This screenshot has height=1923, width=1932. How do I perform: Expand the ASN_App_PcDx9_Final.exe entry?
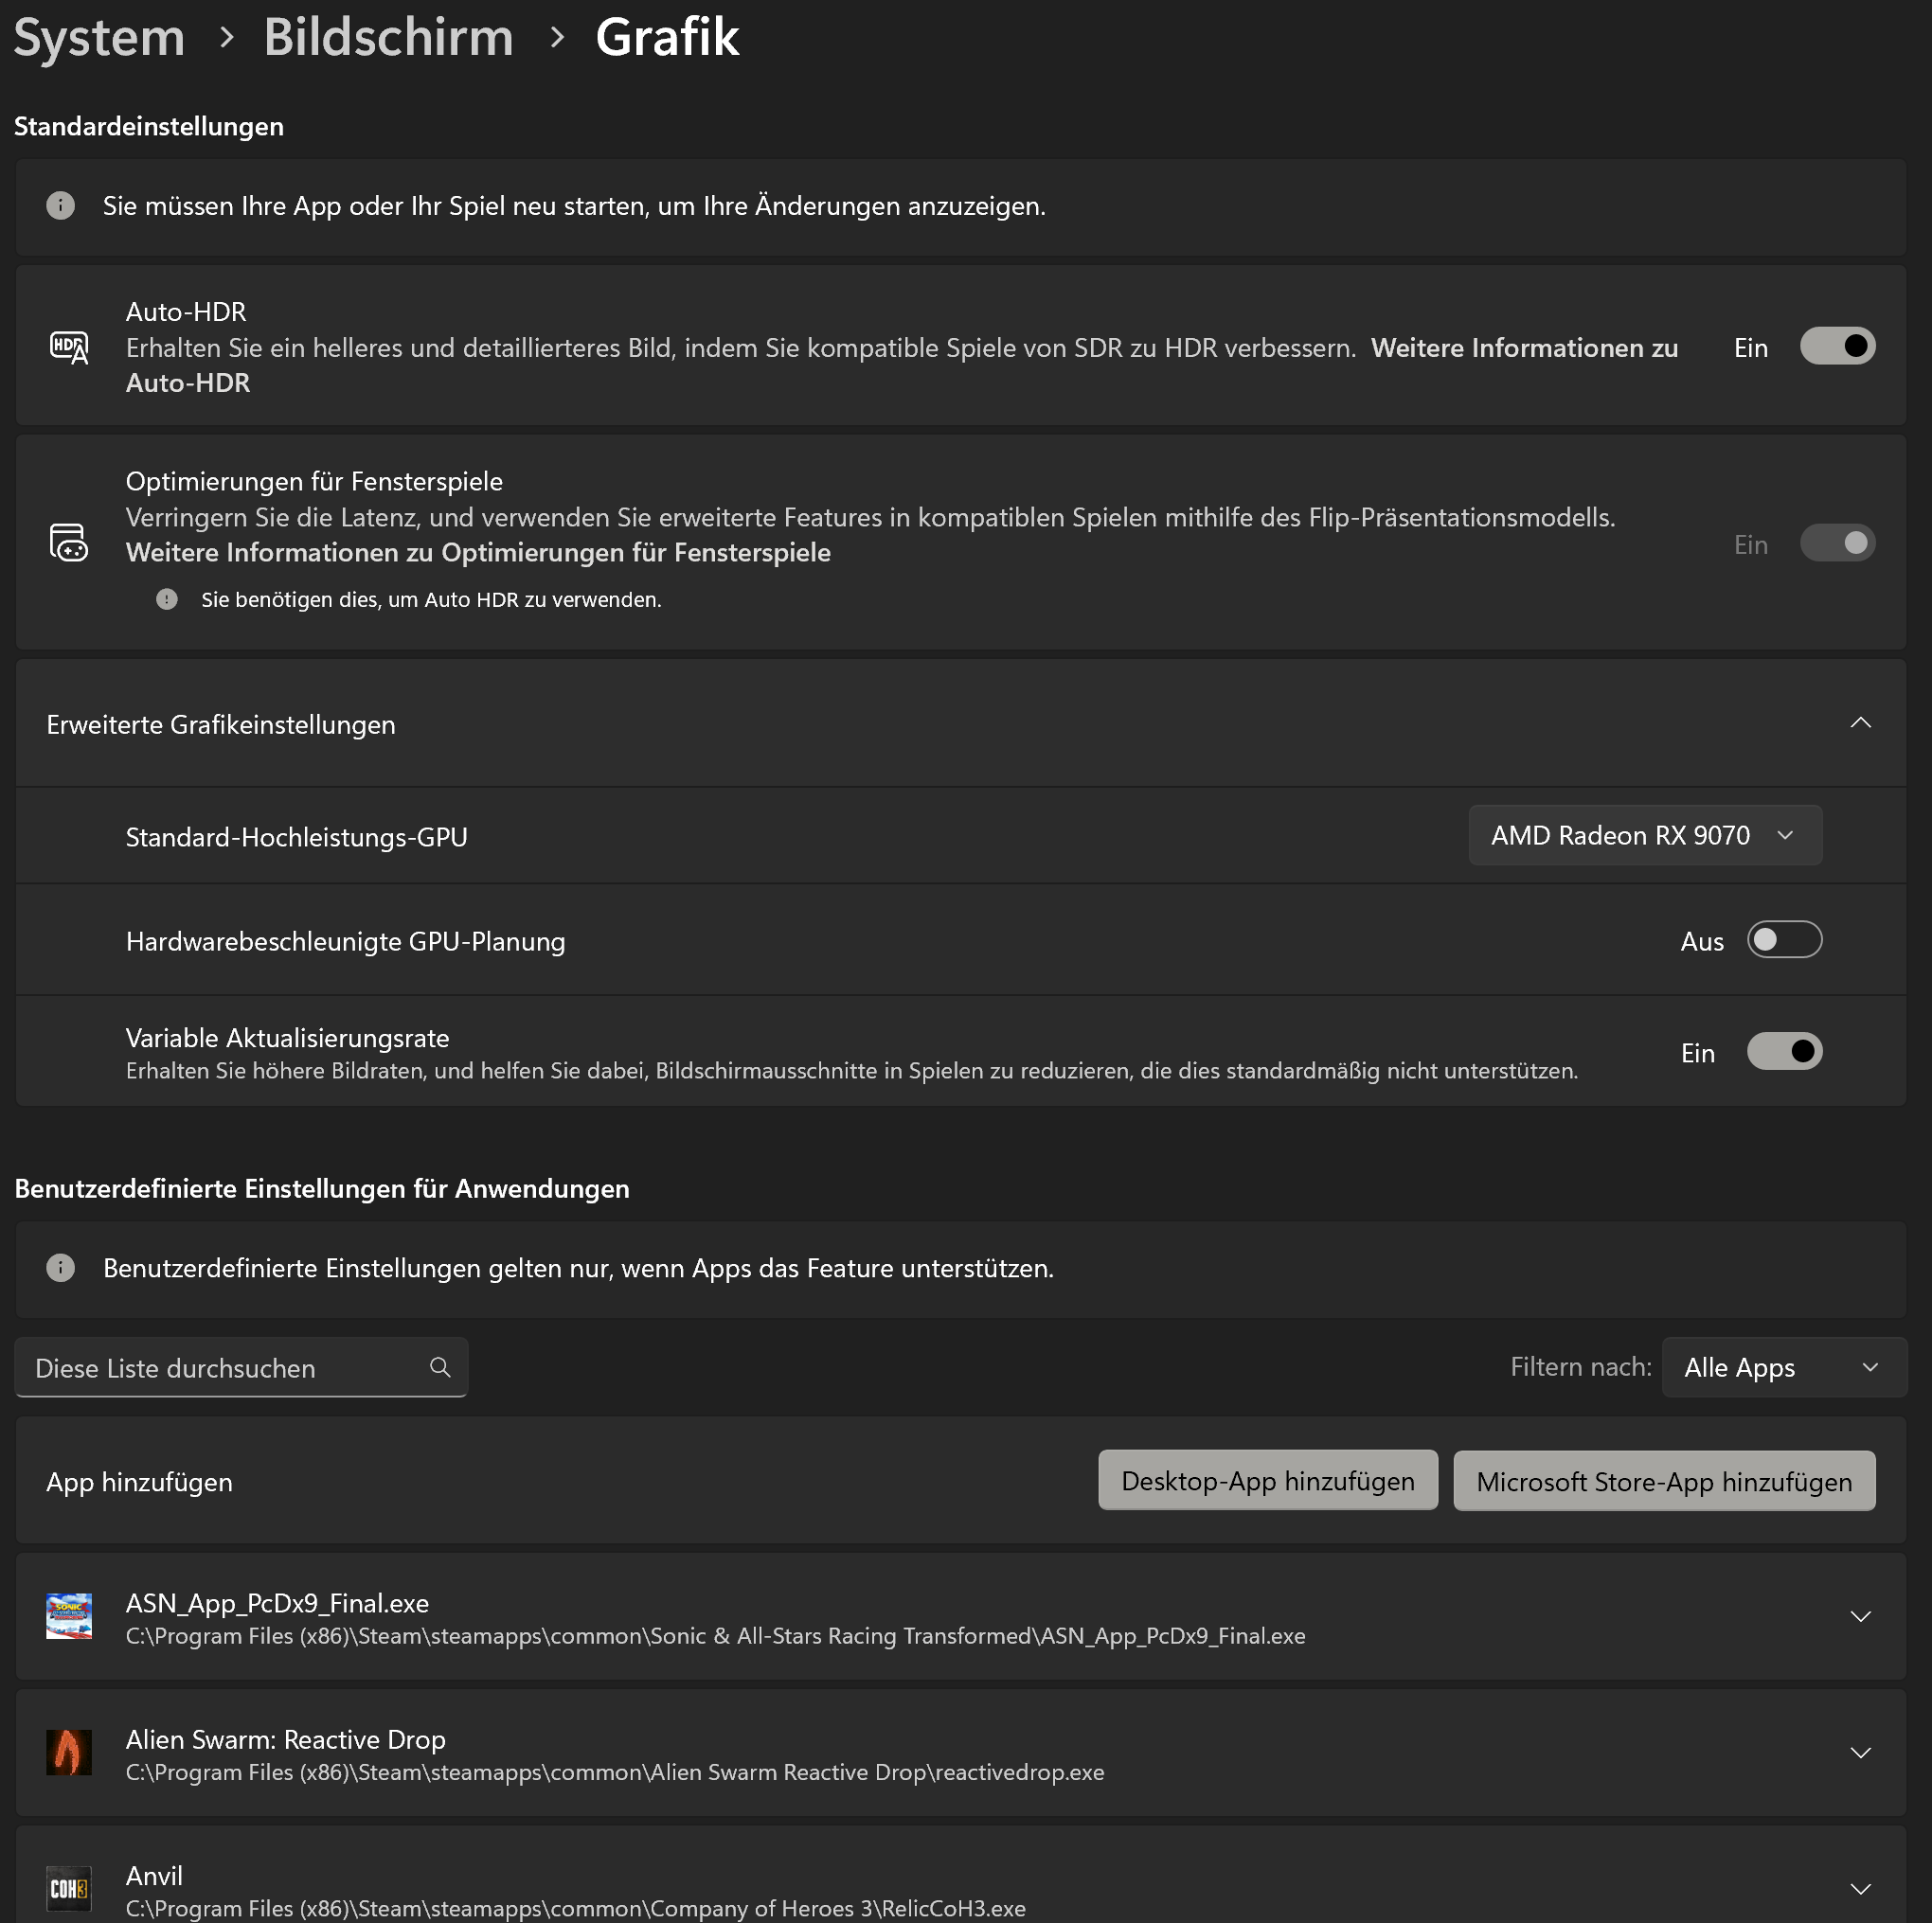coord(1860,1616)
